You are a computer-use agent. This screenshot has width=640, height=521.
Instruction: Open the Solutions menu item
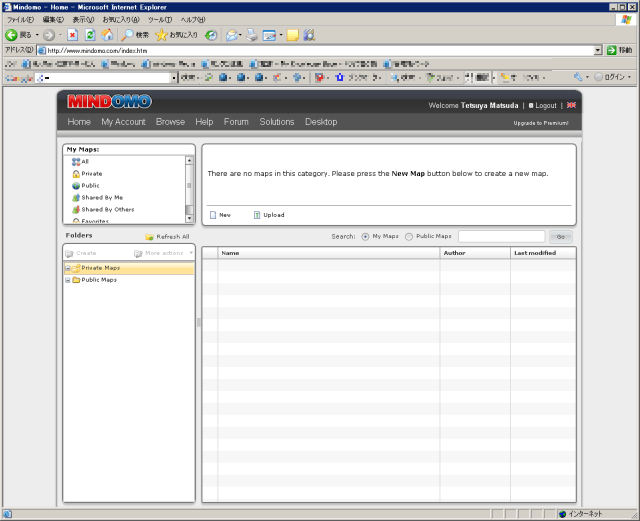pyautogui.click(x=277, y=122)
